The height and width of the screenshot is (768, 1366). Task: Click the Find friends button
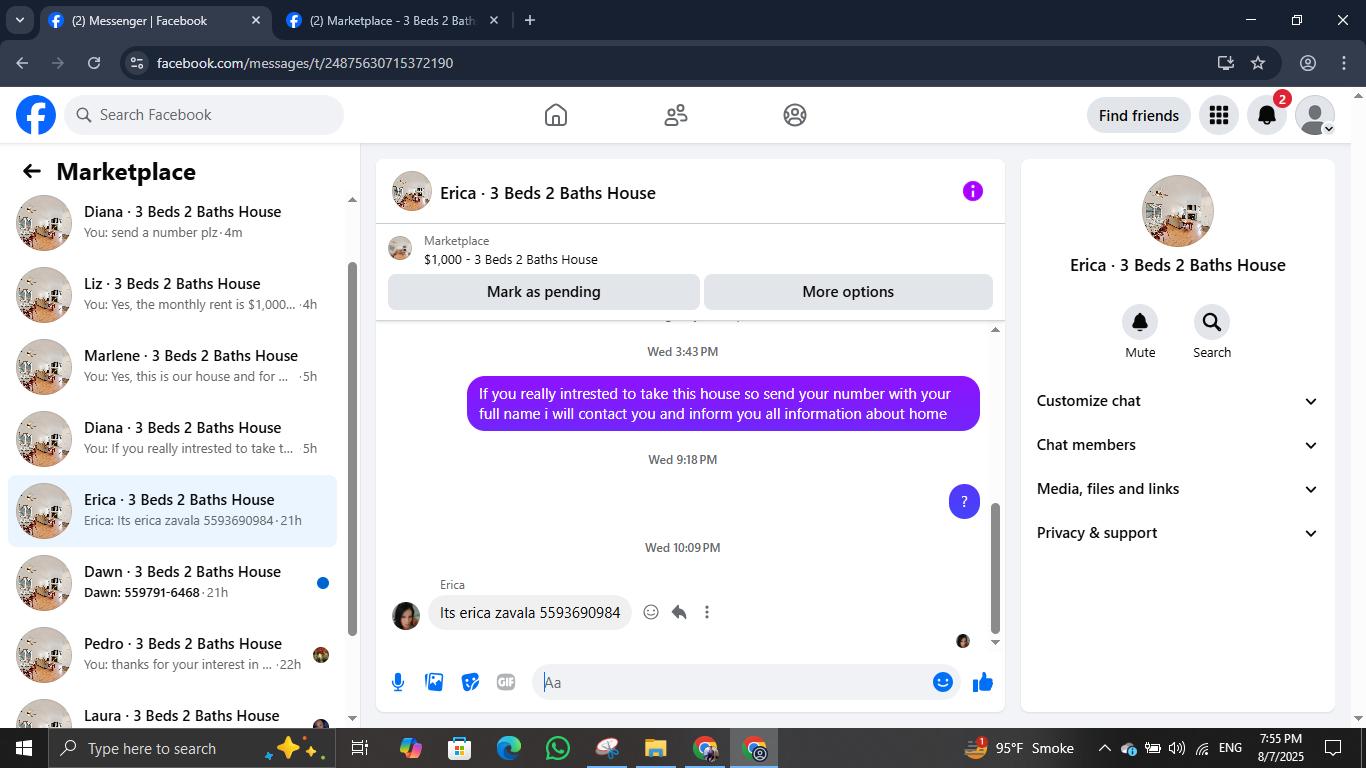[1139, 115]
